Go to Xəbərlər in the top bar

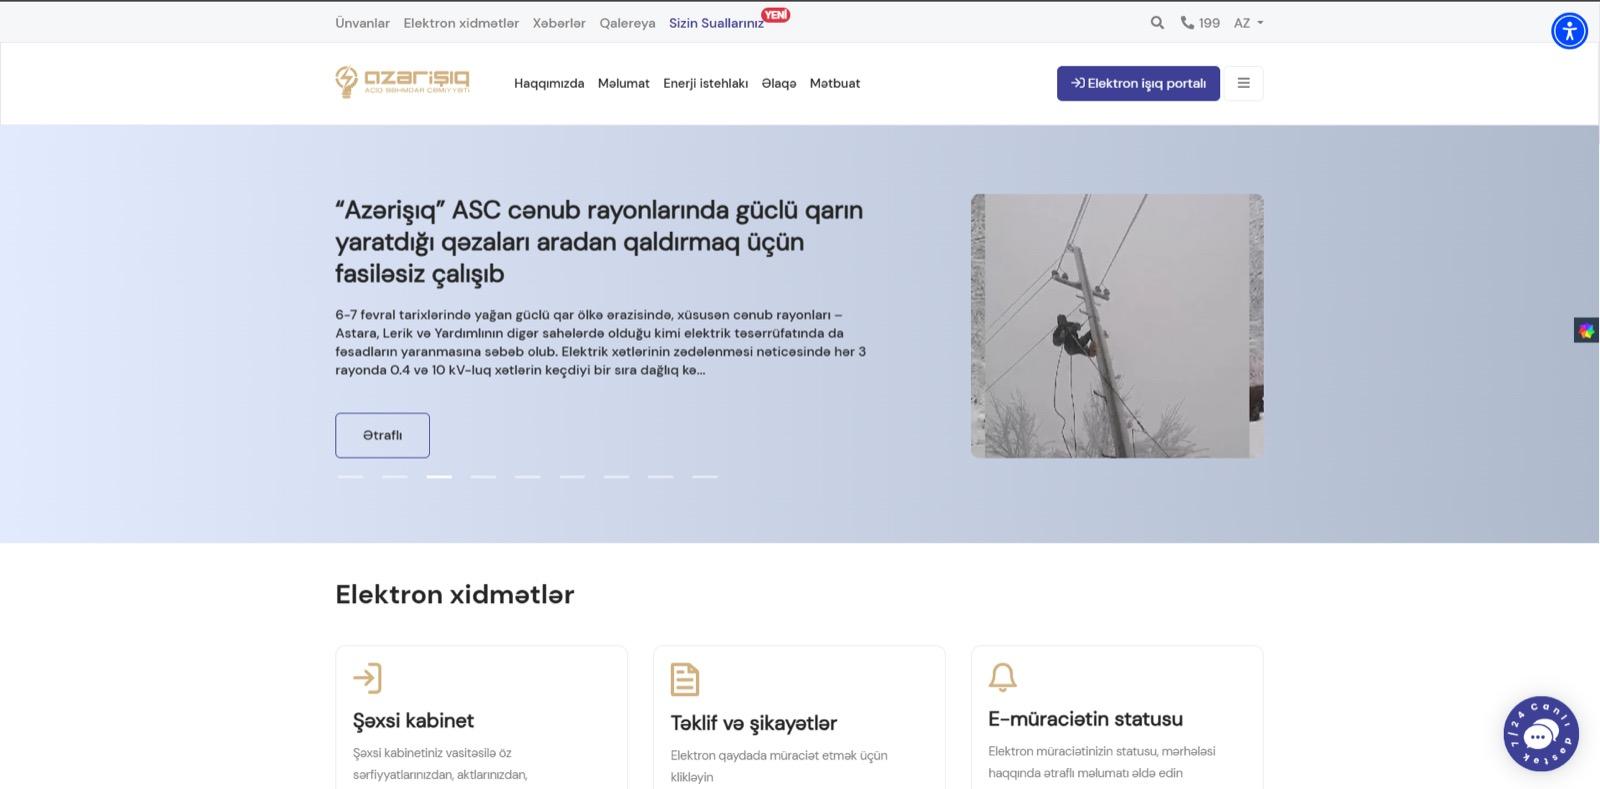(x=559, y=23)
